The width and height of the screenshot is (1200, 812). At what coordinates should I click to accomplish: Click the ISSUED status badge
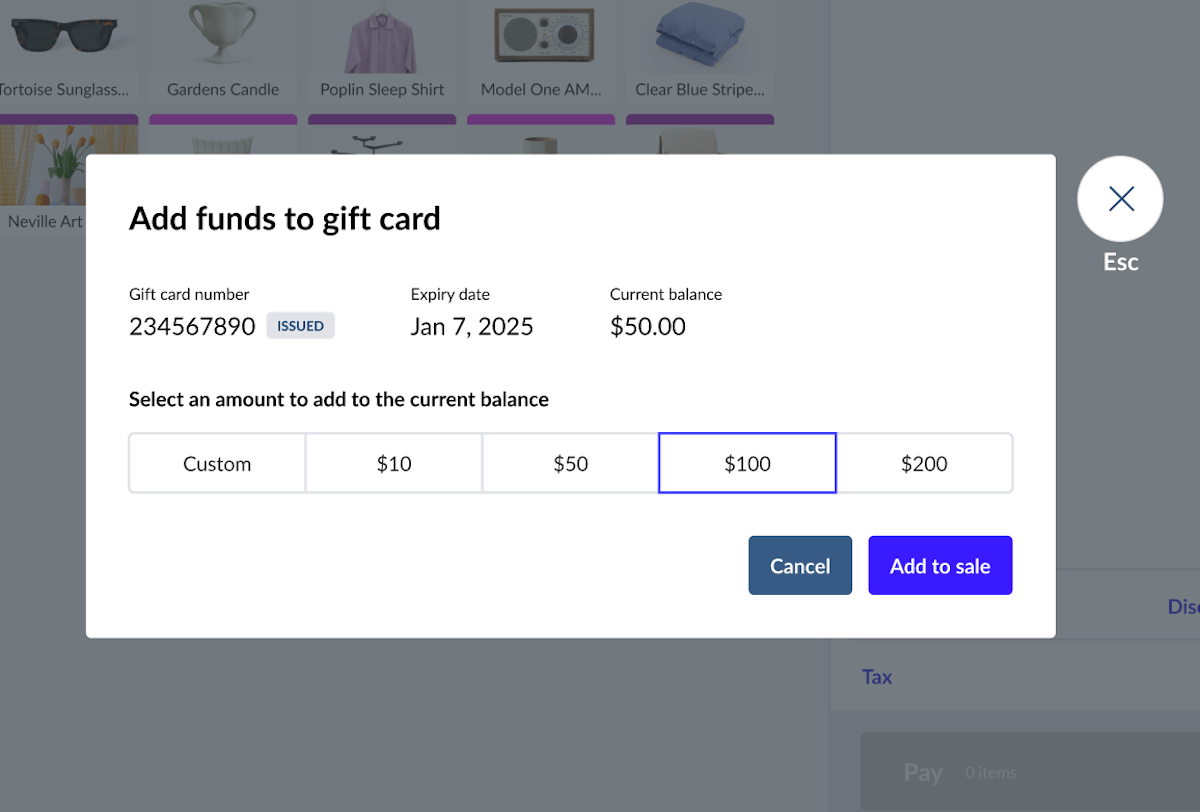coord(300,326)
